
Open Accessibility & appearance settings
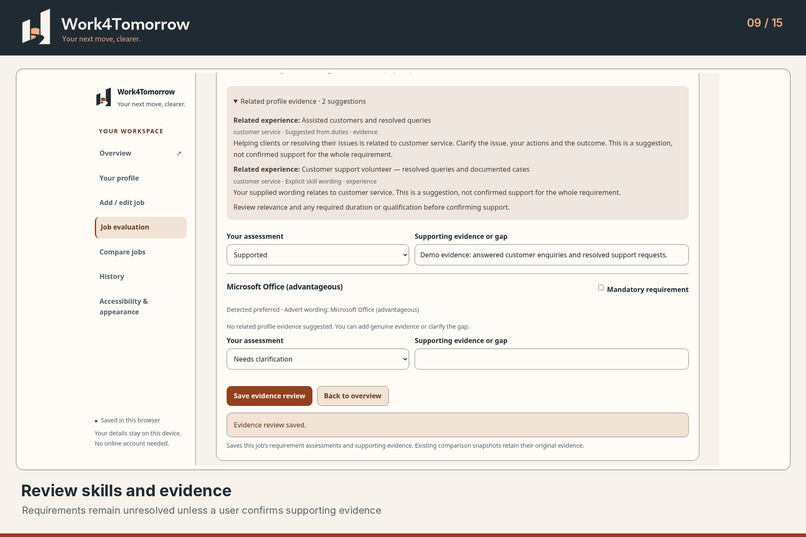coord(140,306)
